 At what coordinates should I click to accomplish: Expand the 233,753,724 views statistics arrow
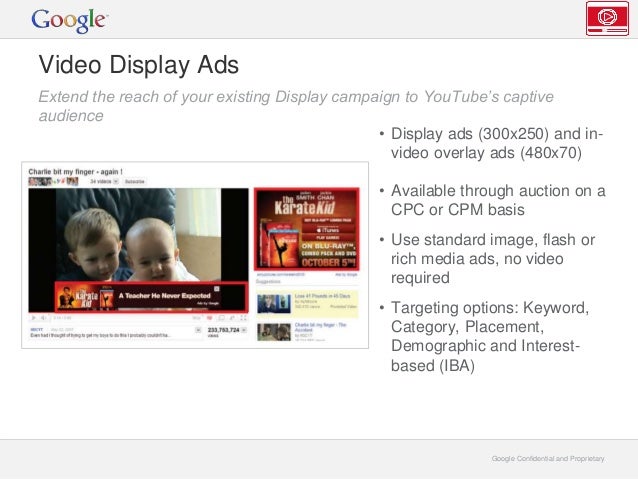click(x=244, y=330)
